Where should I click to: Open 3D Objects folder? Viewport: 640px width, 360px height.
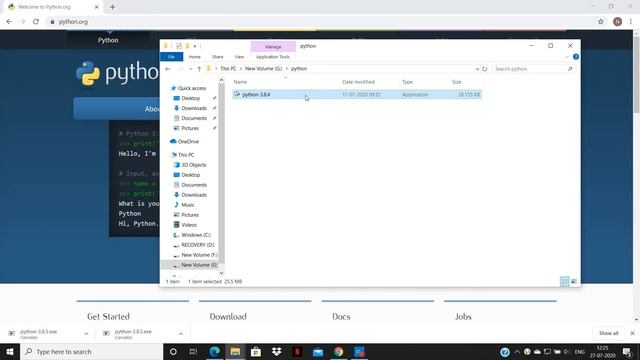pos(193,165)
